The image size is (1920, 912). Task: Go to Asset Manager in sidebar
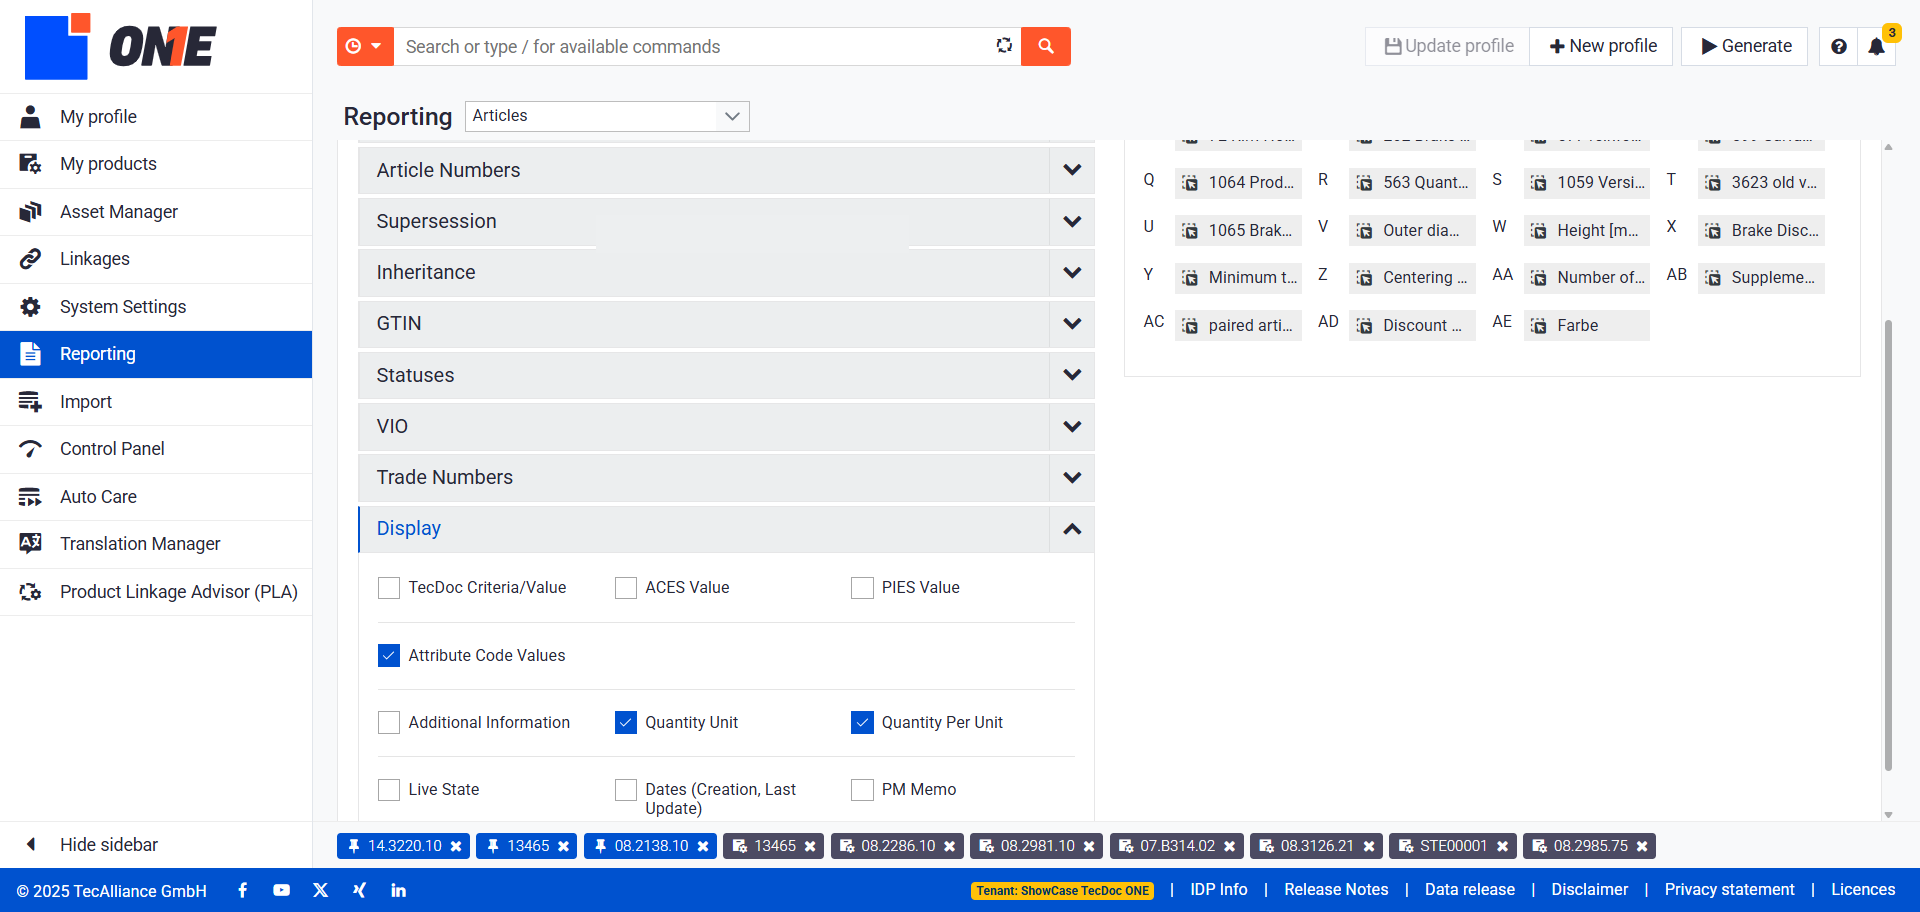click(156, 212)
